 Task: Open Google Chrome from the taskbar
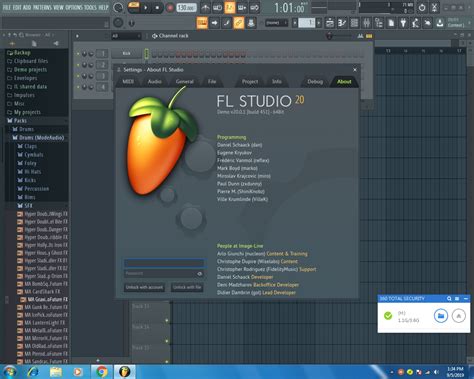102,372
